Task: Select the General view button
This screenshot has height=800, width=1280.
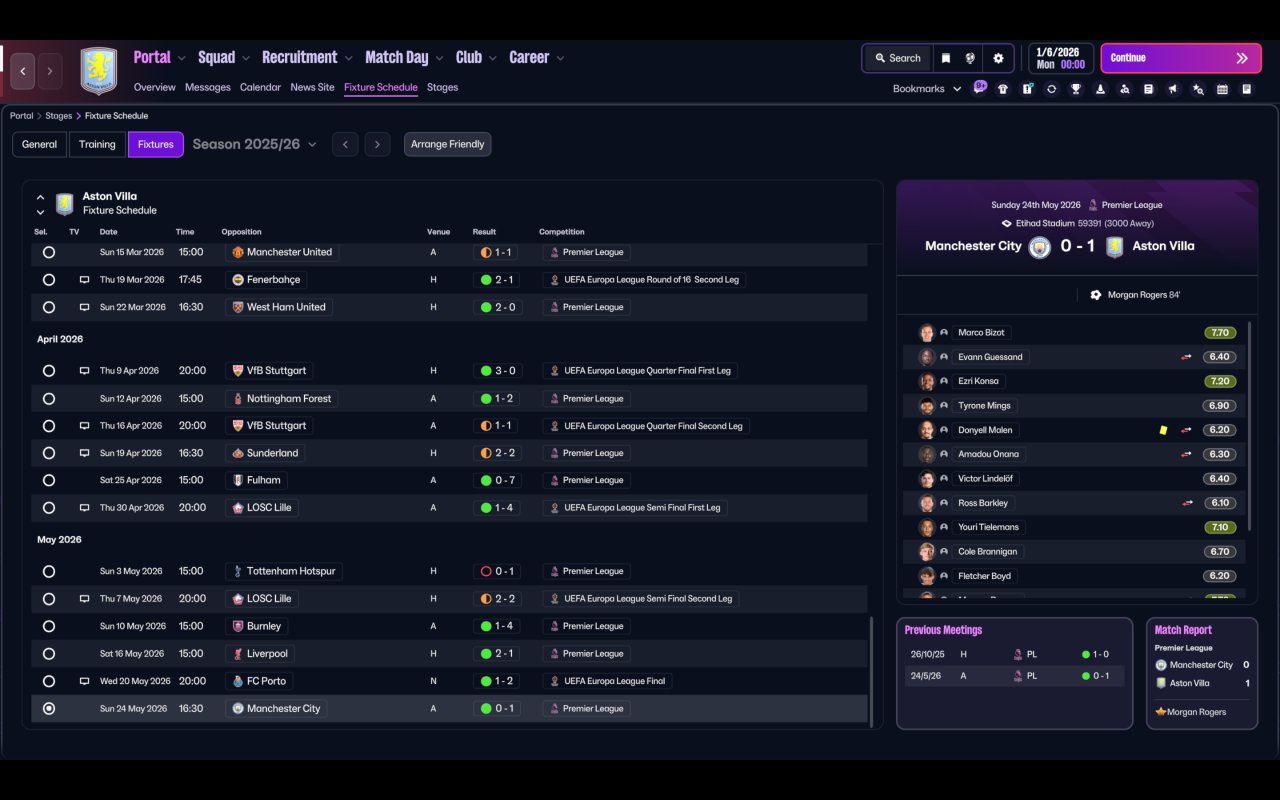Action: [x=39, y=144]
